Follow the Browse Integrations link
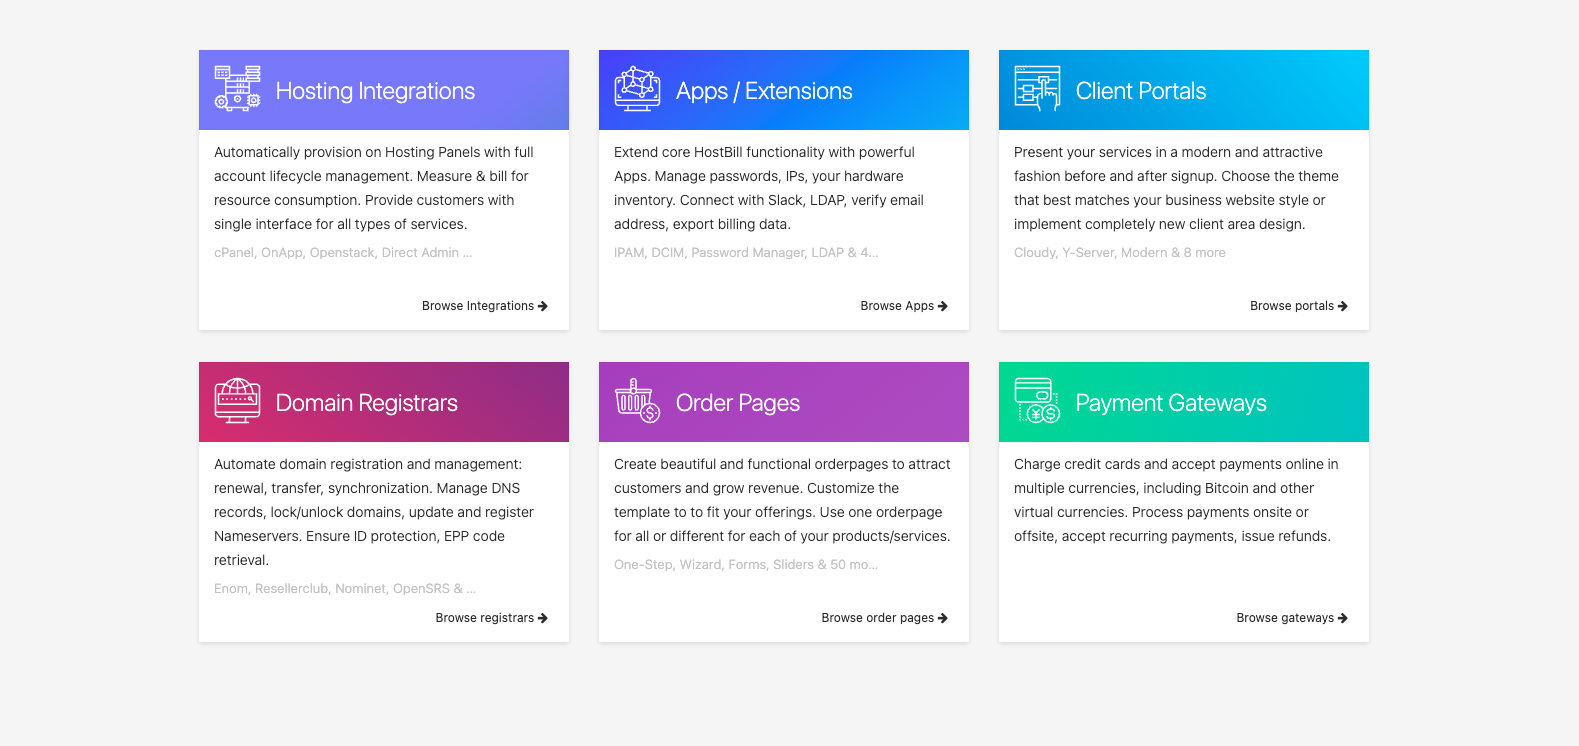This screenshot has height=746, width=1579. [485, 306]
